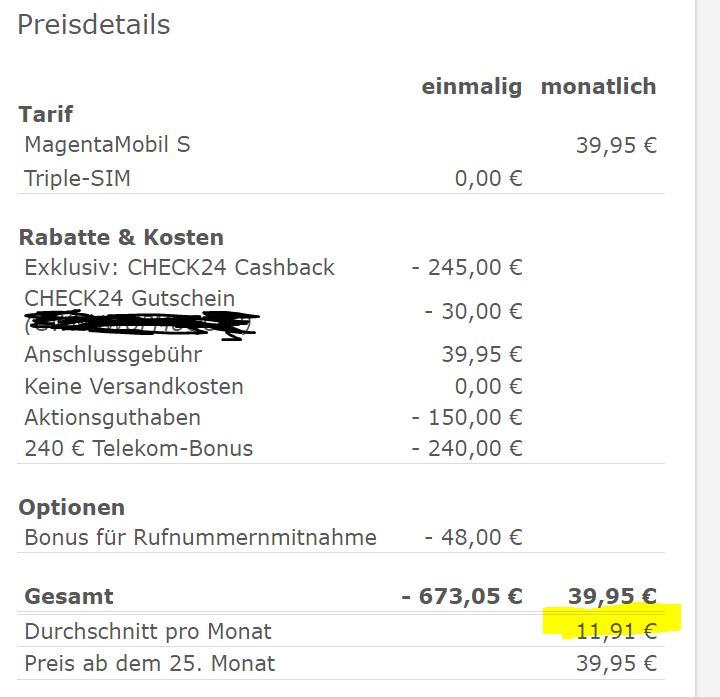Select the CHECK24 Gutschein label
Image resolution: width=720 pixels, height=697 pixels.
coord(130,299)
